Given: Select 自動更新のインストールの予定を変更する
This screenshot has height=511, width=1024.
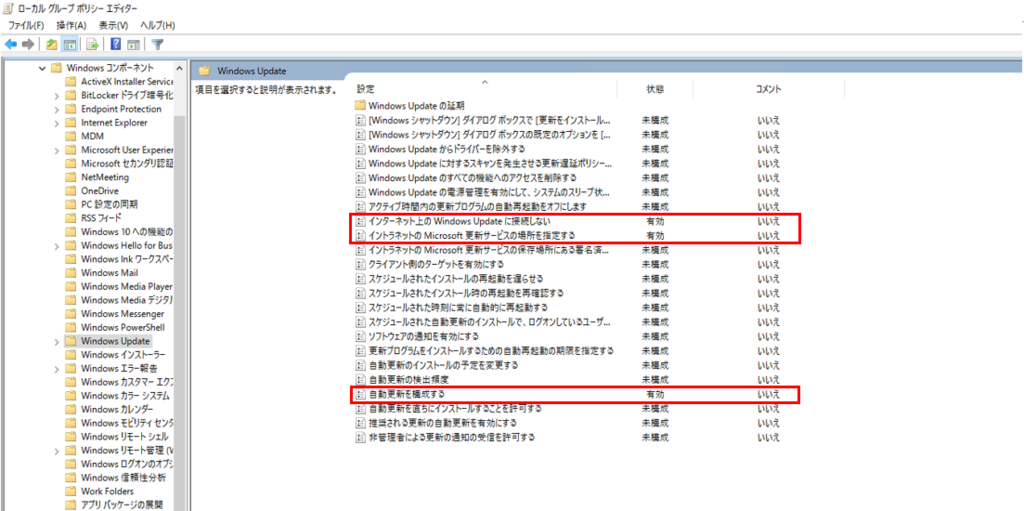Looking at the screenshot, I should click(443, 365).
